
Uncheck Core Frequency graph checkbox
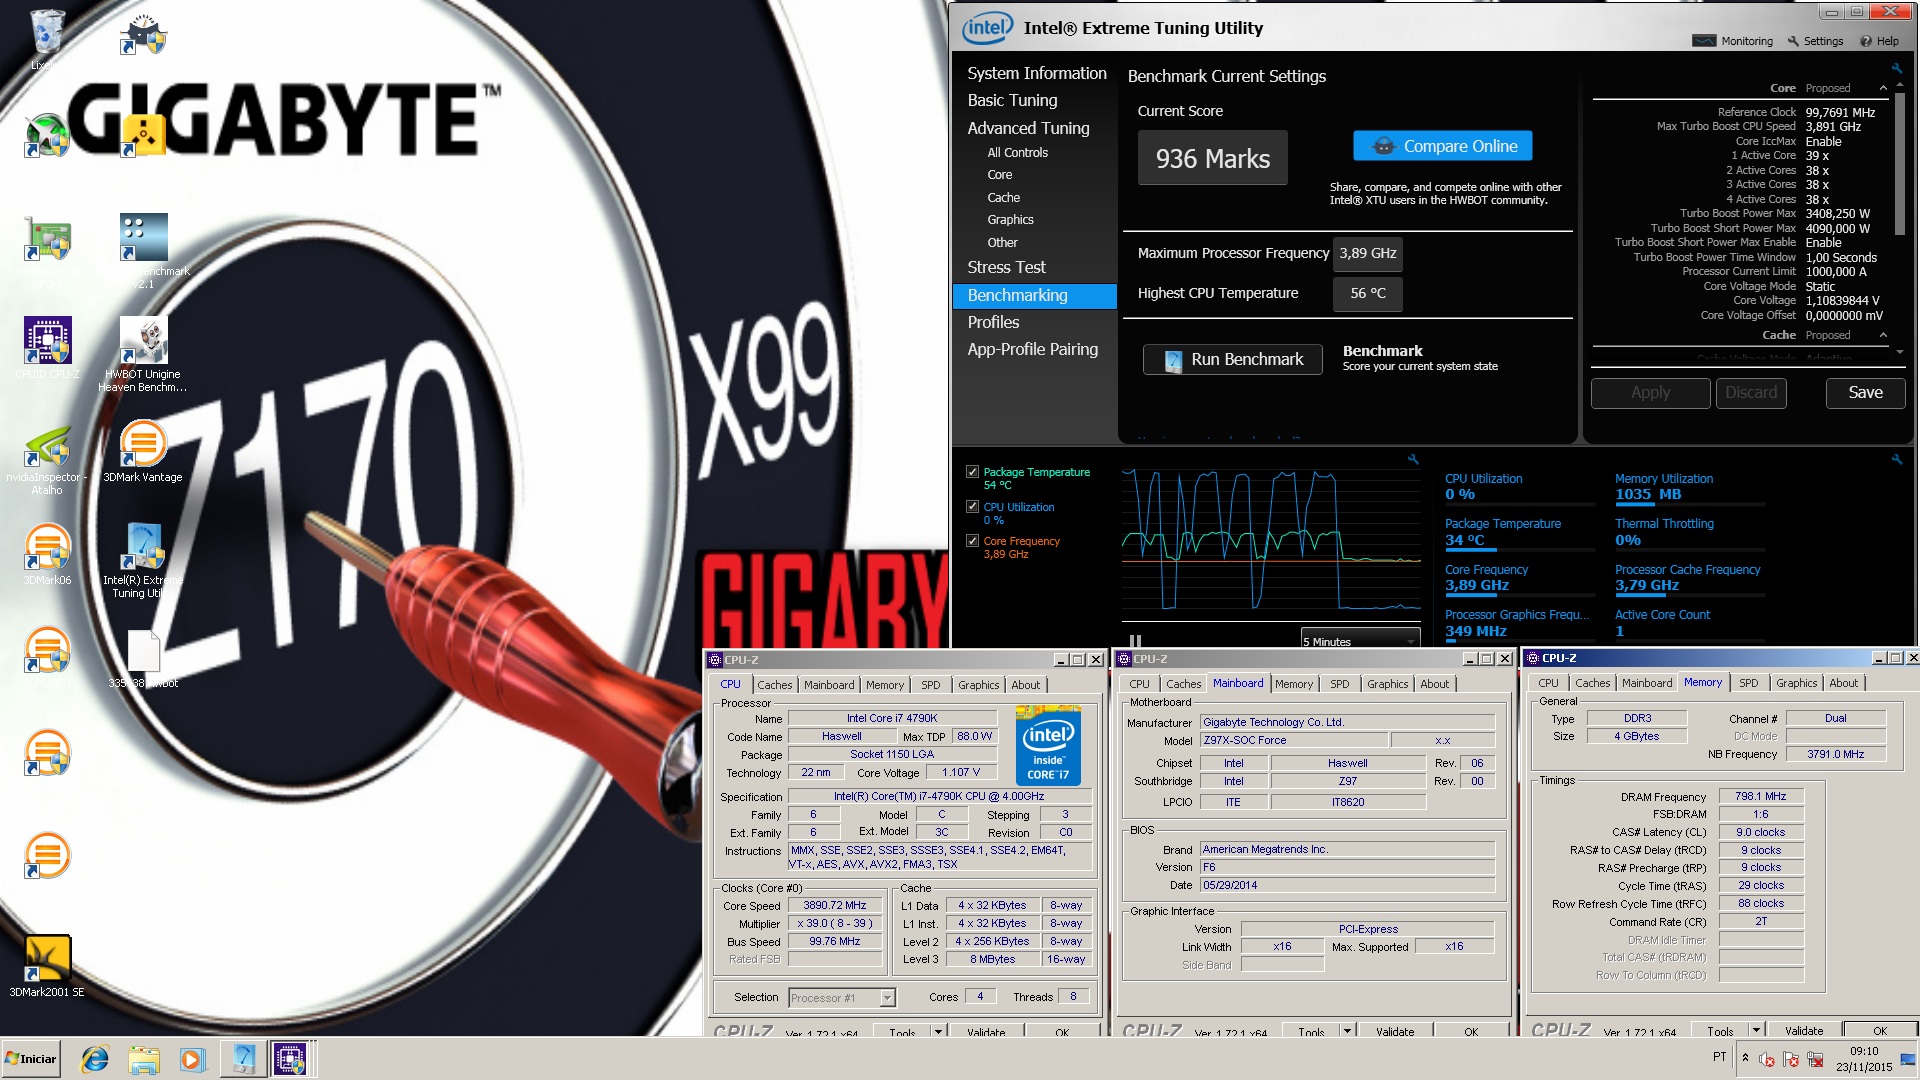click(x=972, y=541)
